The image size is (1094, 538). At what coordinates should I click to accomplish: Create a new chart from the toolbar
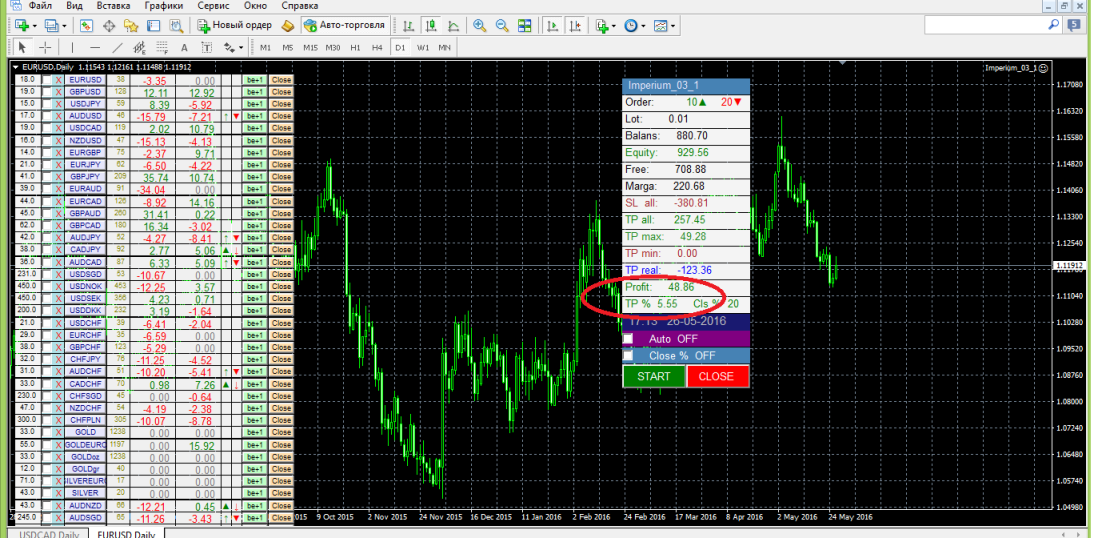click(21, 26)
